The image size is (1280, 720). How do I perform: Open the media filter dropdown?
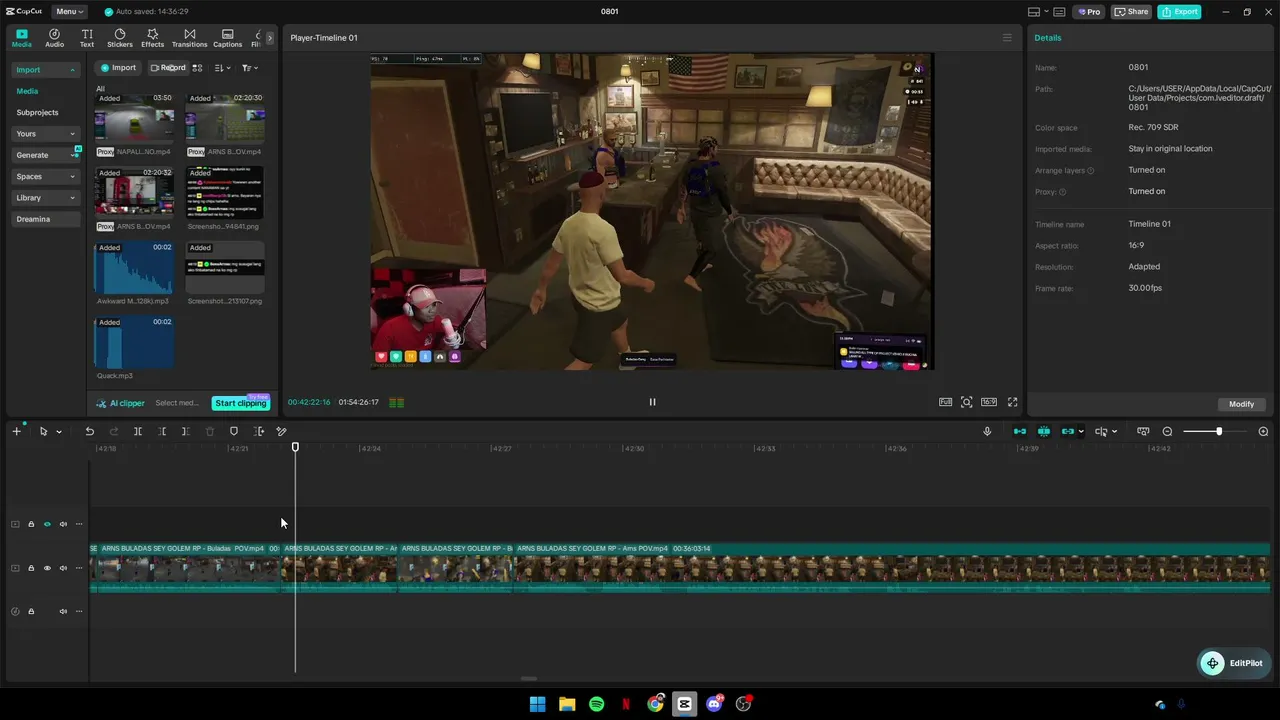pyautogui.click(x=249, y=68)
